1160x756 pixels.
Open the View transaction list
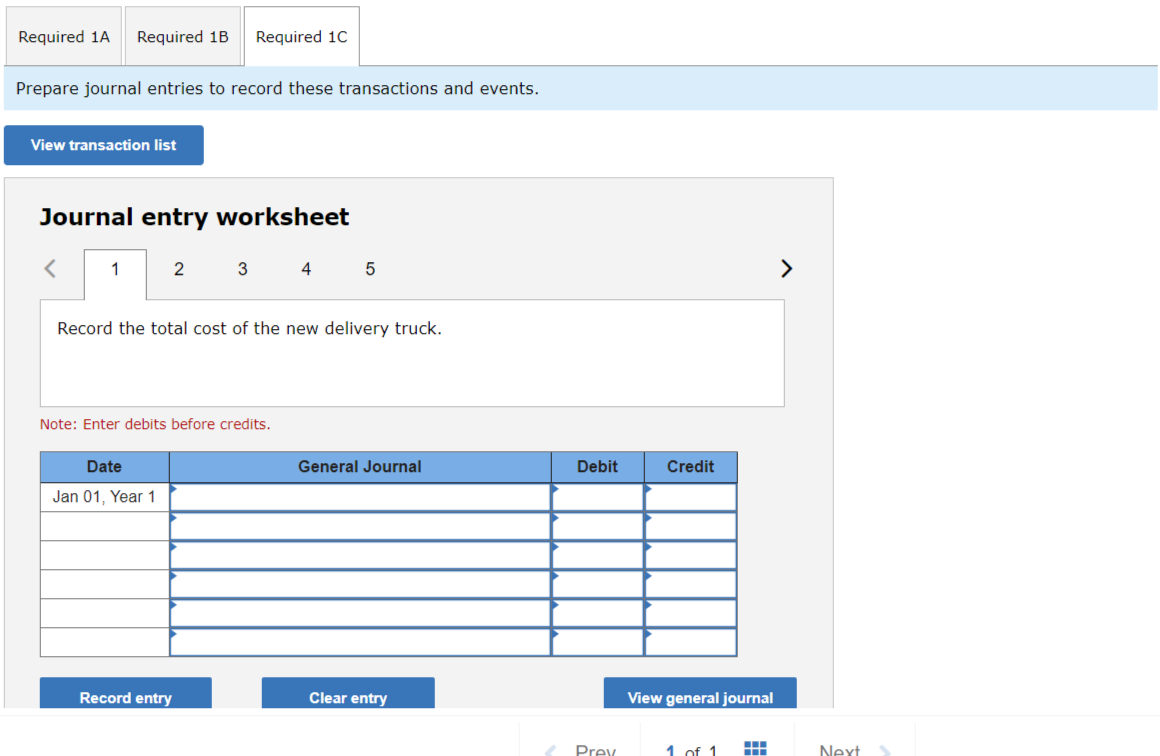click(x=103, y=145)
